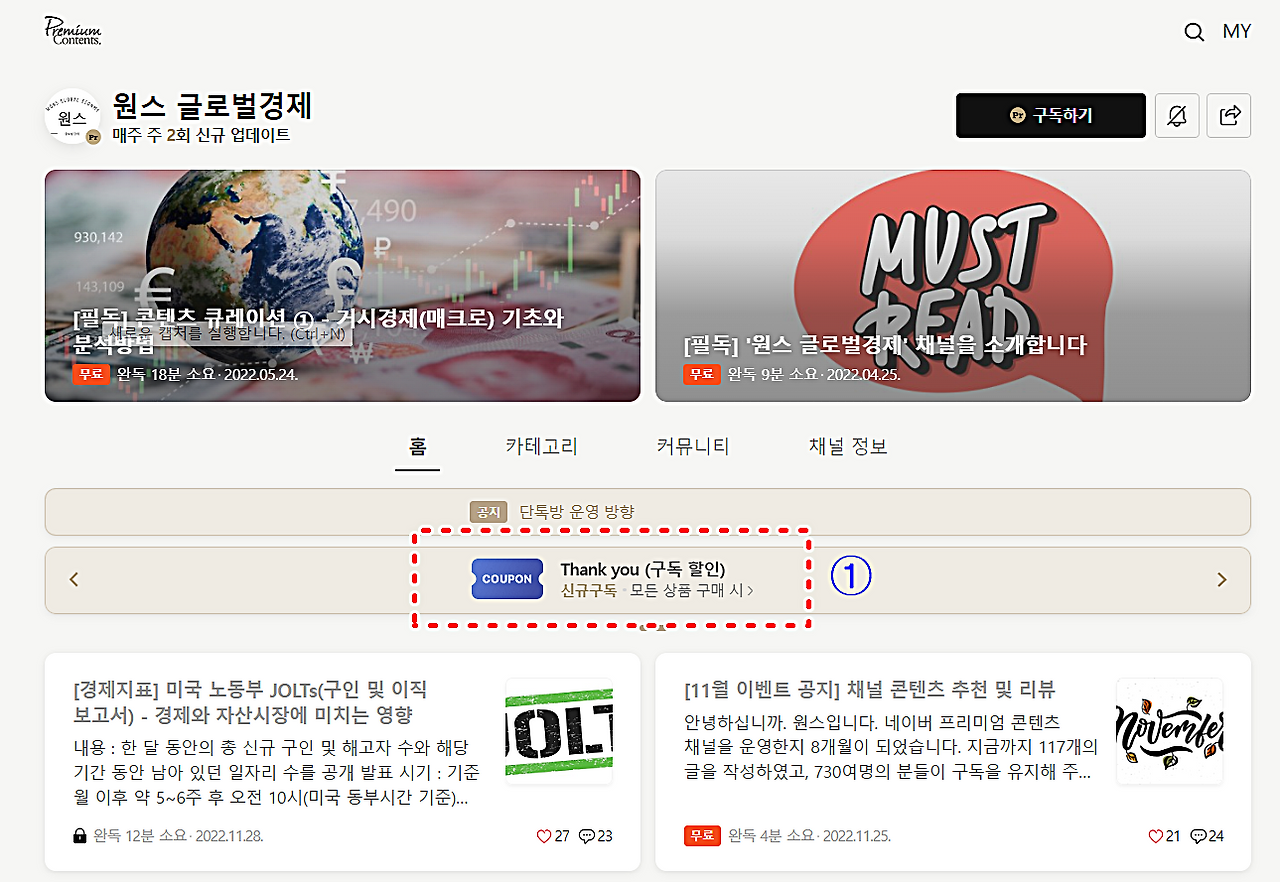Open the 채널 정보 tab
The height and width of the screenshot is (882, 1280).
click(848, 446)
